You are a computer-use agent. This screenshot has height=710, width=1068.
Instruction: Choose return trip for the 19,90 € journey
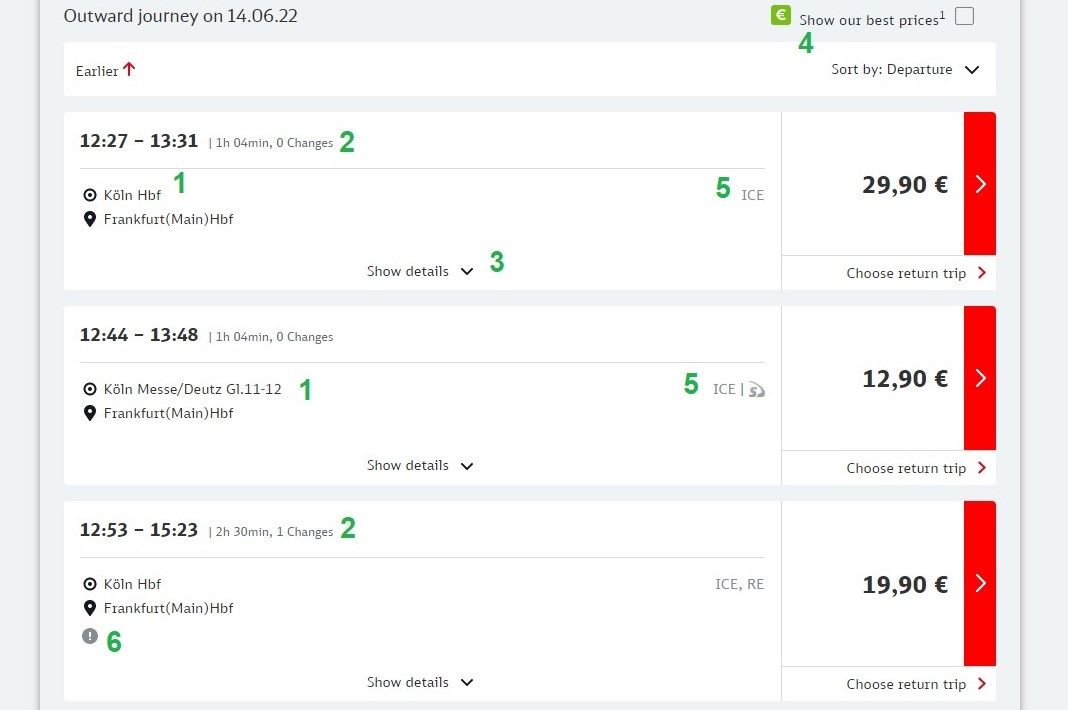[x=904, y=684]
